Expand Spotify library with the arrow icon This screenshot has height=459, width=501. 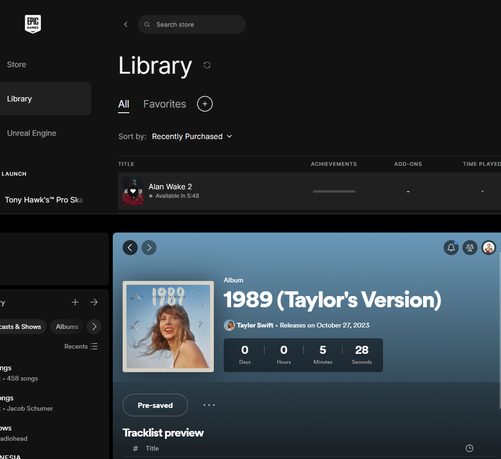click(94, 302)
